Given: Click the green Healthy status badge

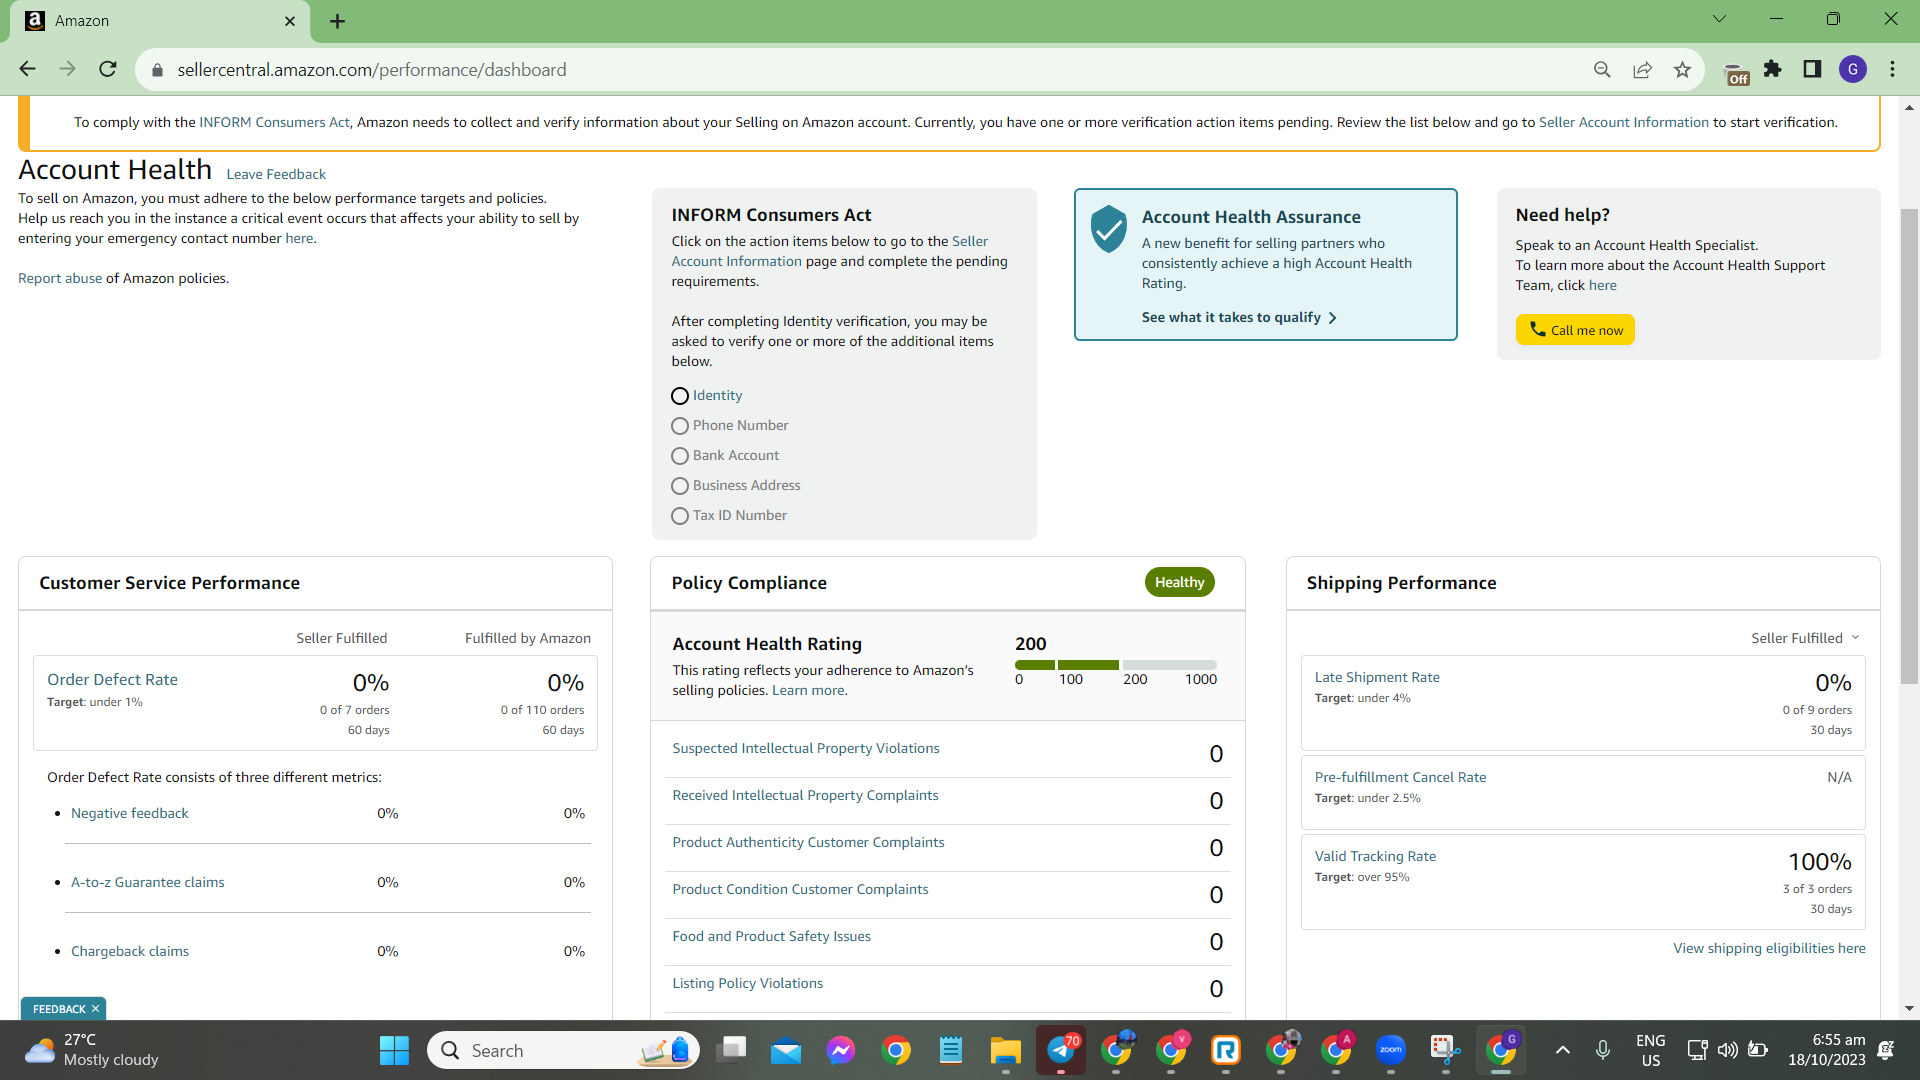Looking at the screenshot, I should point(1179,582).
